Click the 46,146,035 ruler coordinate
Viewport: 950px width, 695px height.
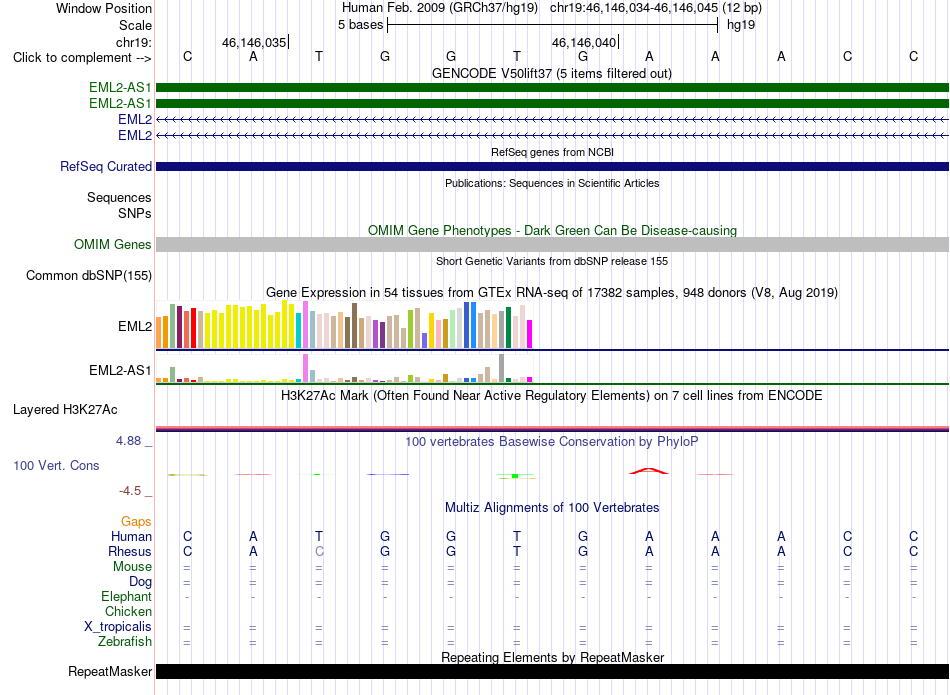(x=254, y=42)
